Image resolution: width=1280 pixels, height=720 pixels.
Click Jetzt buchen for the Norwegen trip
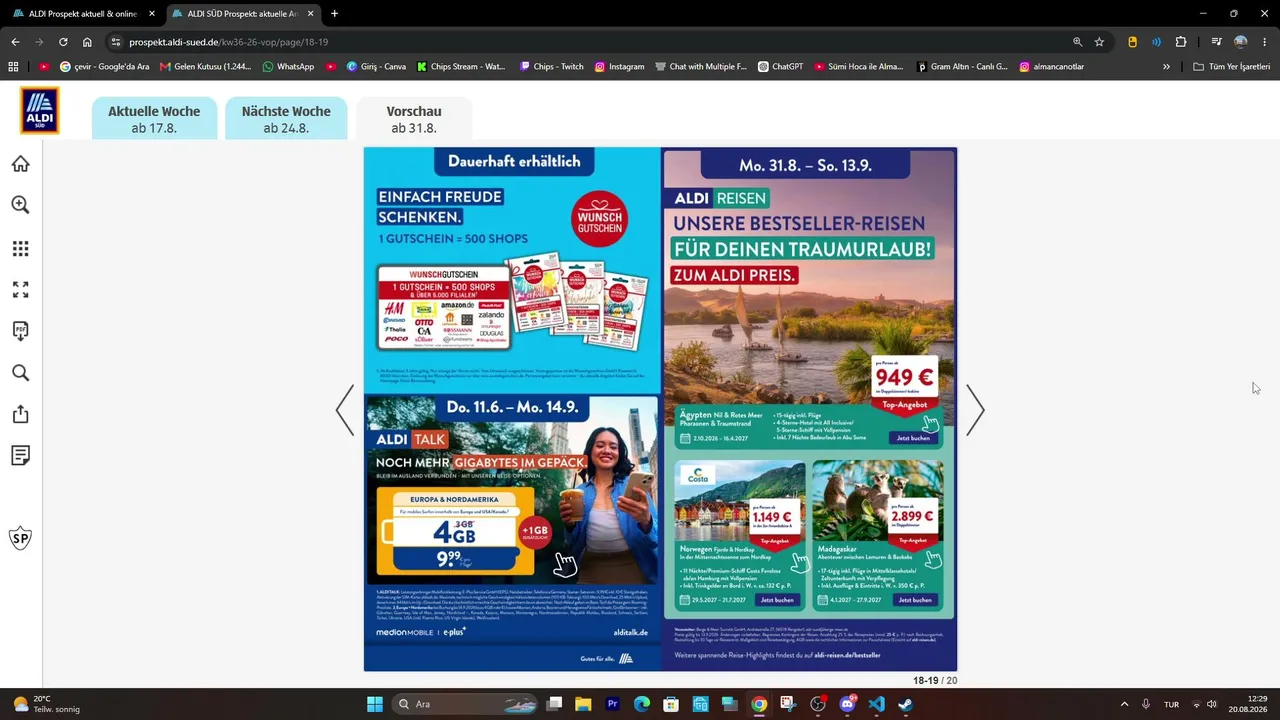(x=777, y=600)
